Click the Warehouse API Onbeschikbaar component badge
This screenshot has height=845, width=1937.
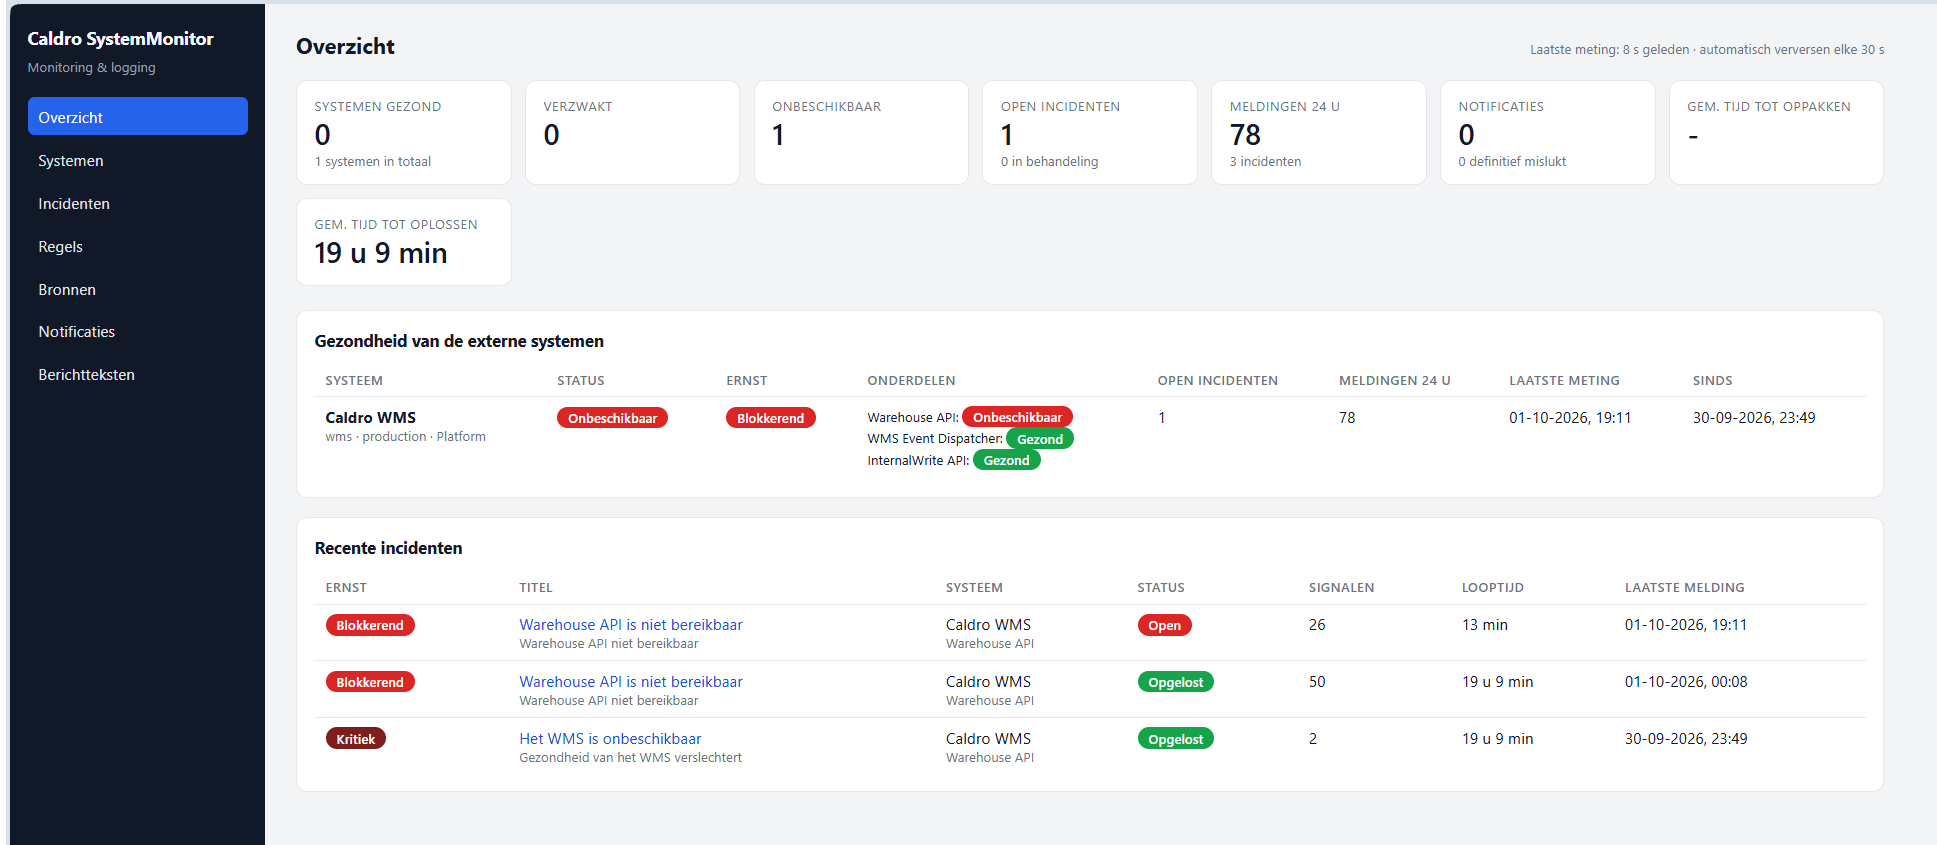pyautogui.click(x=1017, y=417)
